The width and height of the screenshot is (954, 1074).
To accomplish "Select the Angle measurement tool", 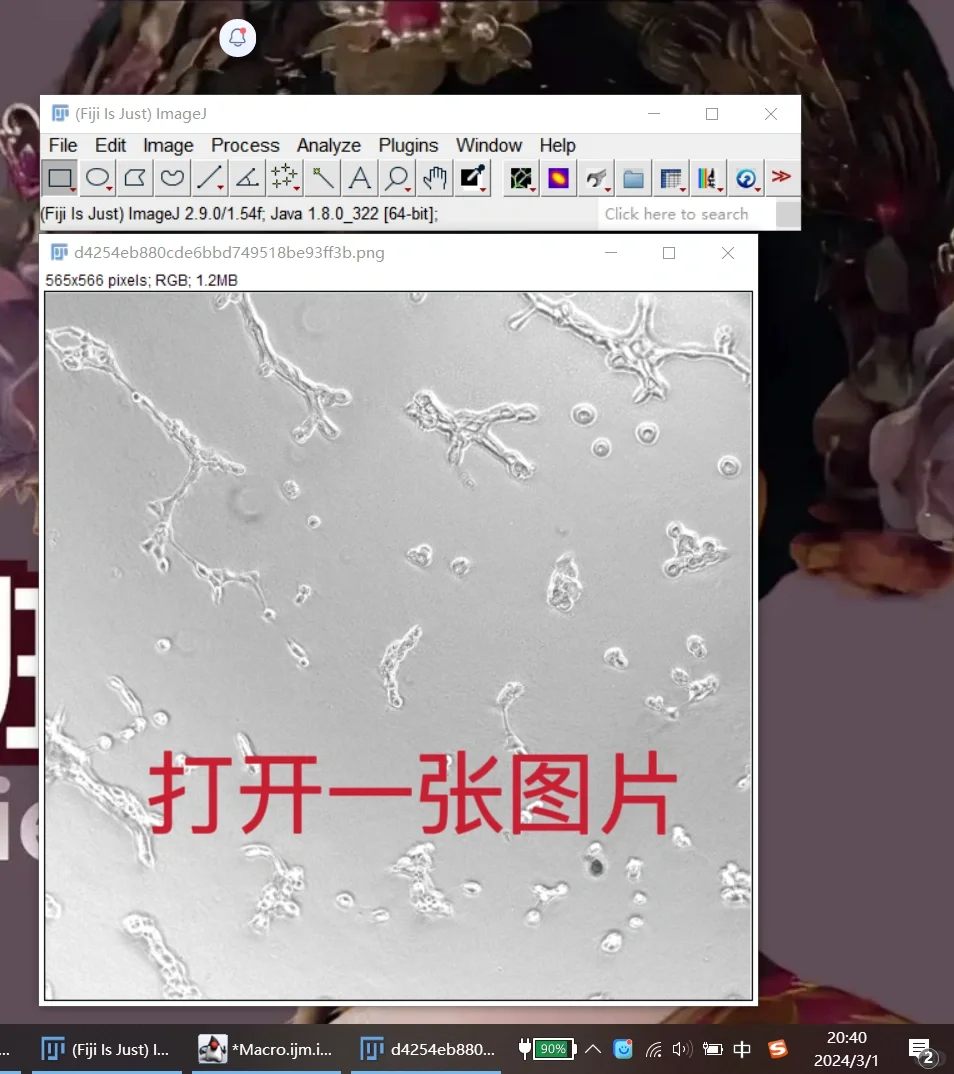I will (246, 177).
